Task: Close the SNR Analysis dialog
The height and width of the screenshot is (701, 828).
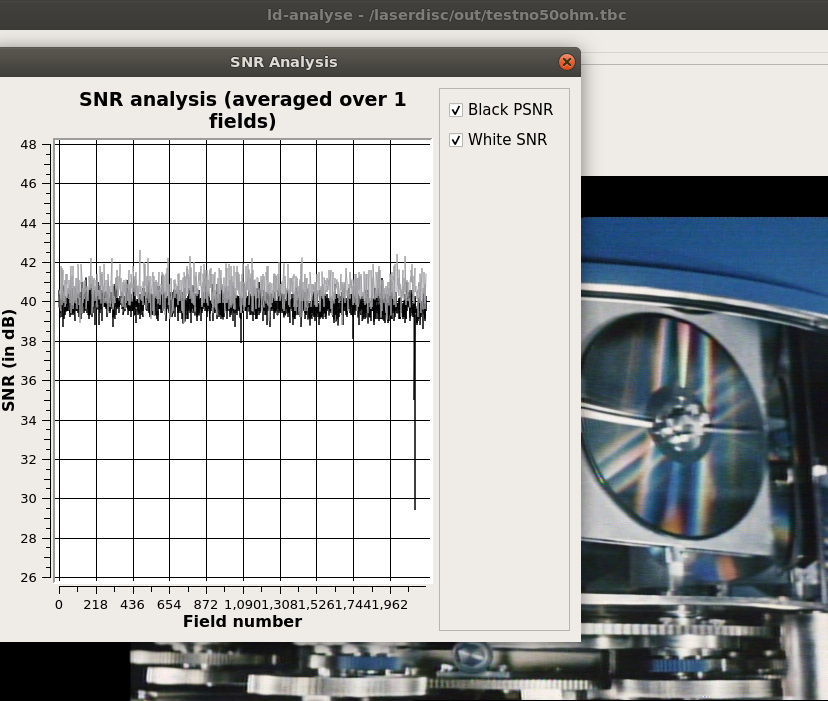Action: [567, 62]
